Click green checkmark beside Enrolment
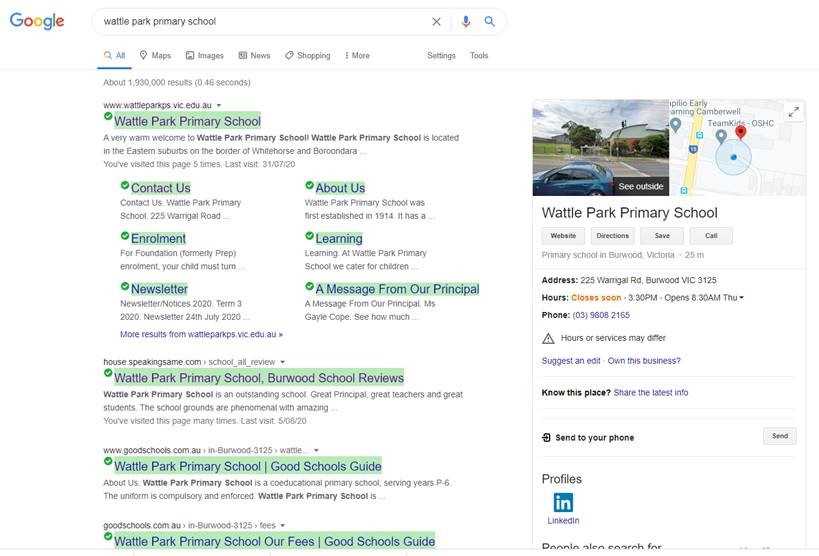This screenshot has height=556, width=819. 125,236
